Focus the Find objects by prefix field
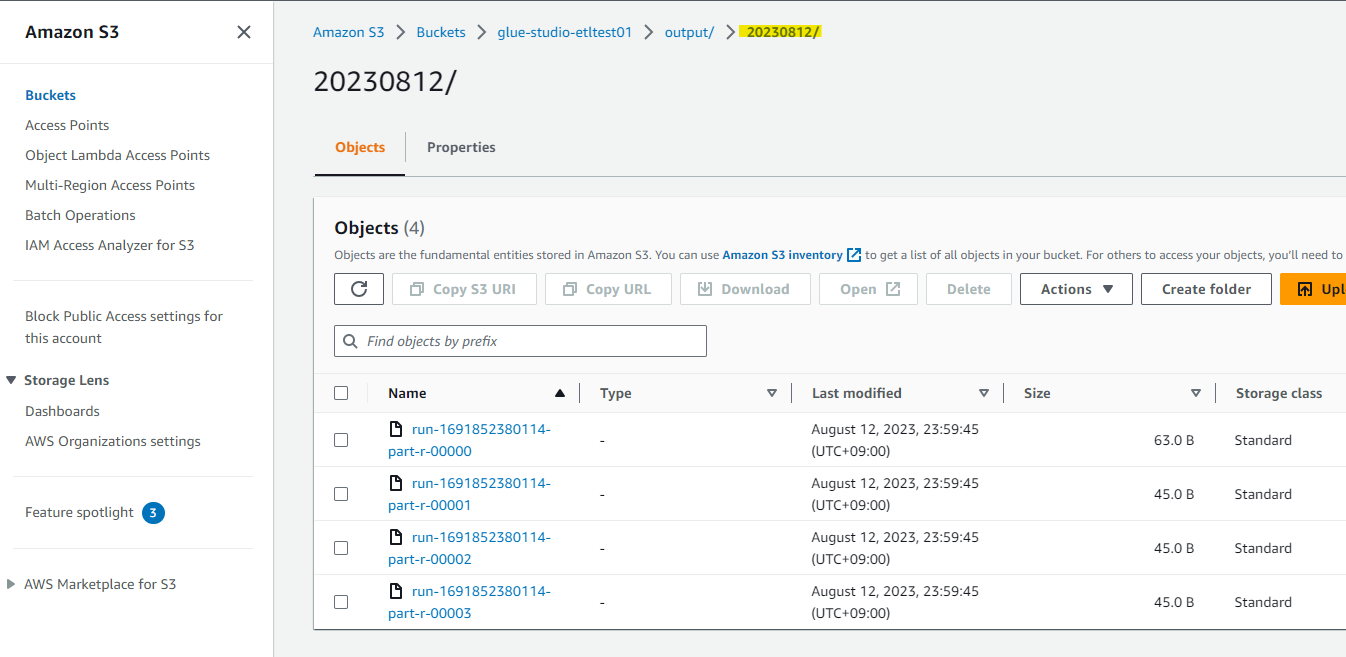Viewport: 1346px width, 657px height. pos(530,341)
